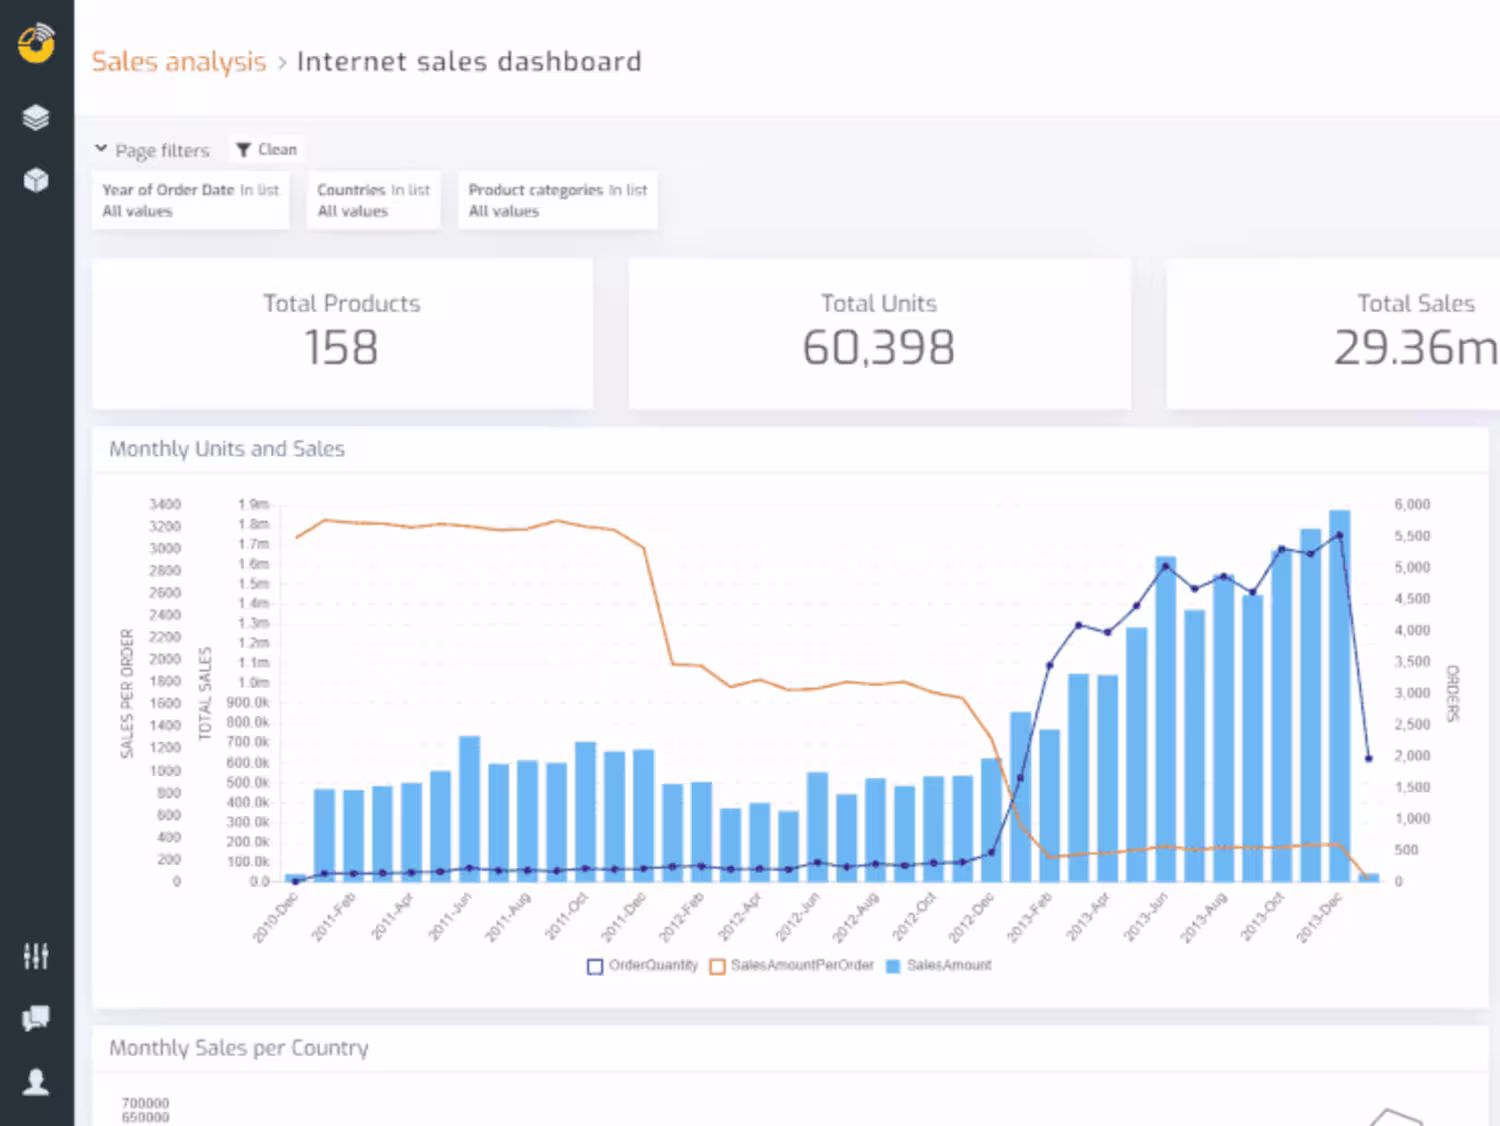The width and height of the screenshot is (1500, 1126).
Task: Click the funnel icon next to Clean
Action: (x=243, y=150)
